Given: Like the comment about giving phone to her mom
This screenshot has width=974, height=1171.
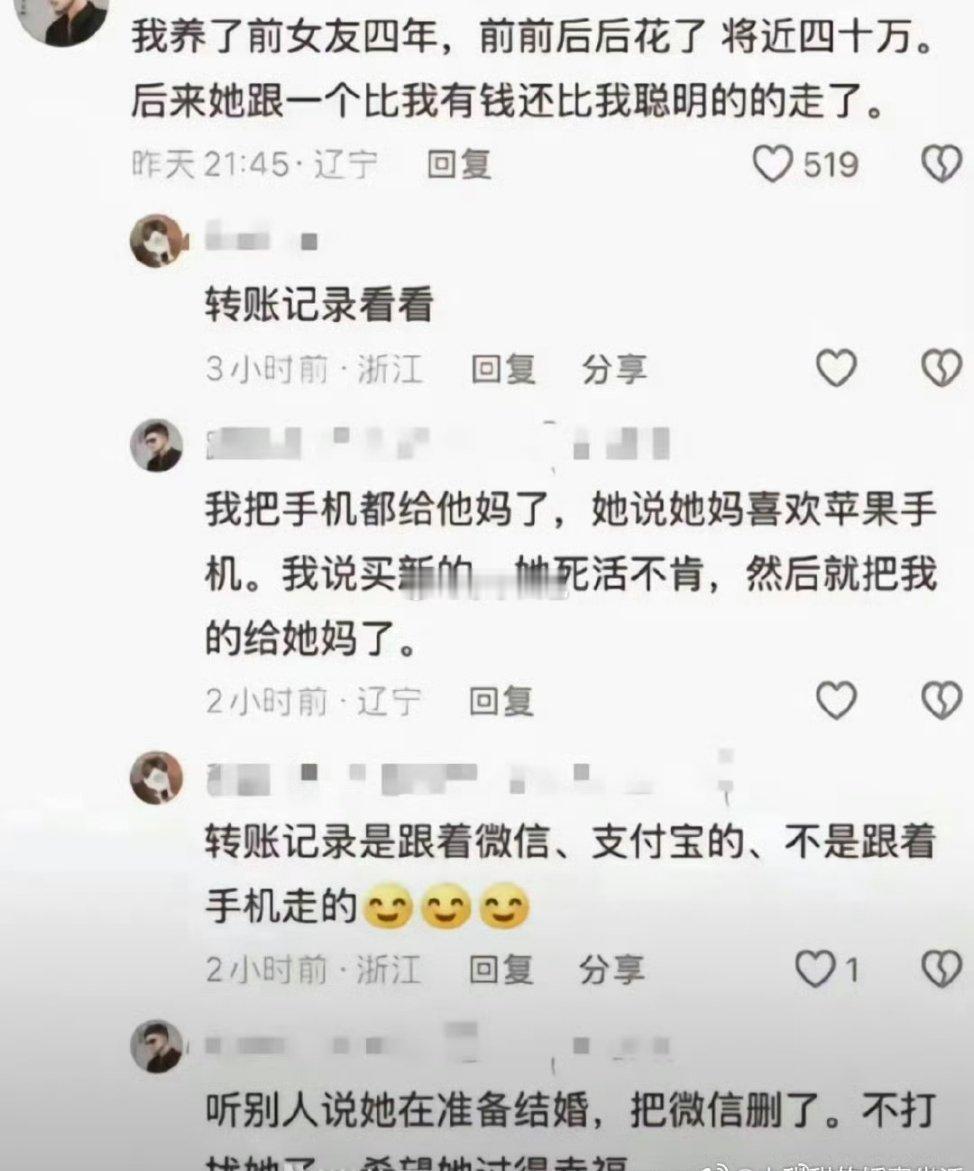Looking at the screenshot, I should tap(835, 701).
